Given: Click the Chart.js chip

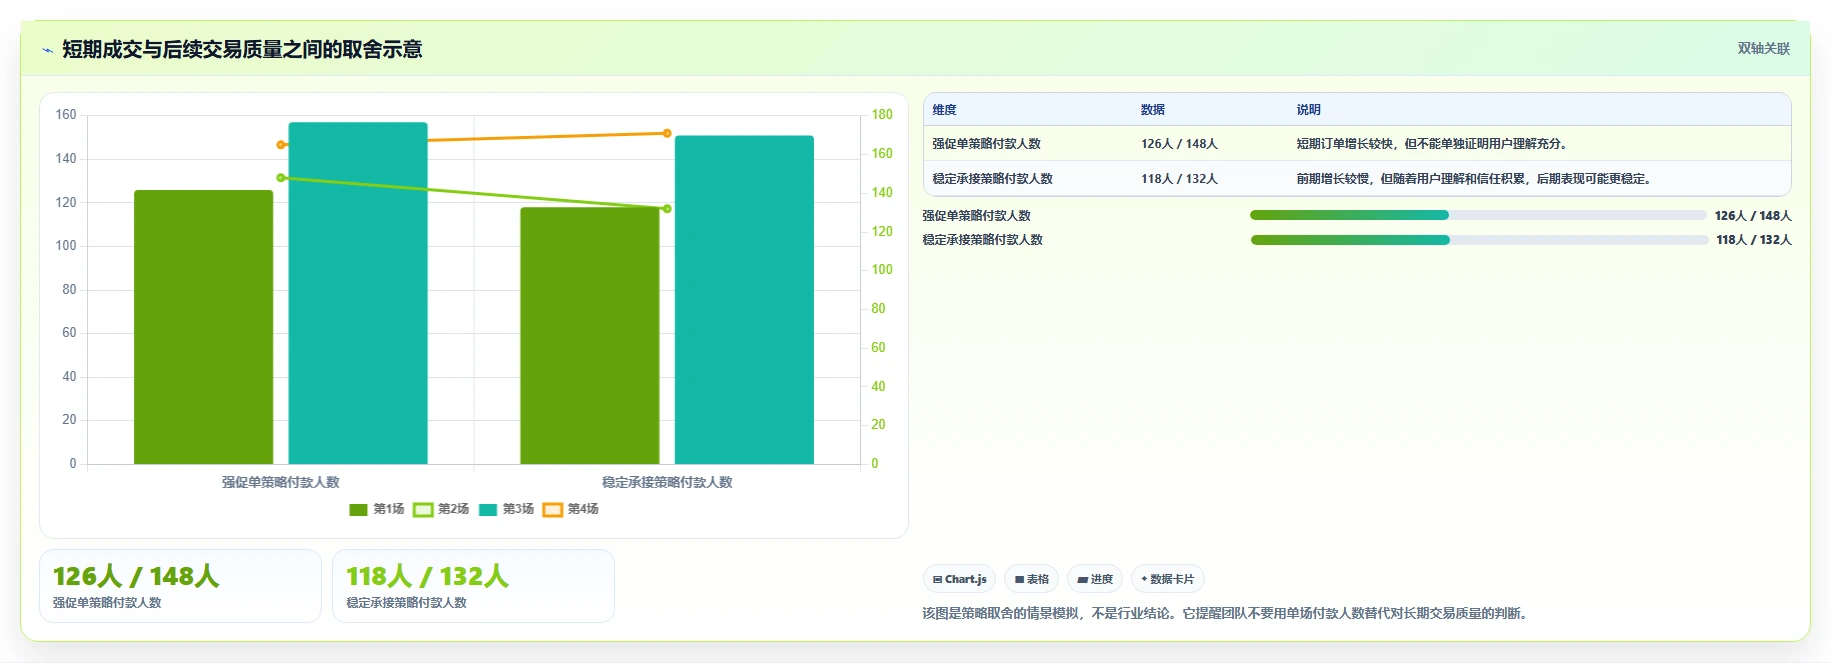Looking at the screenshot, I should tap(959, 579).
